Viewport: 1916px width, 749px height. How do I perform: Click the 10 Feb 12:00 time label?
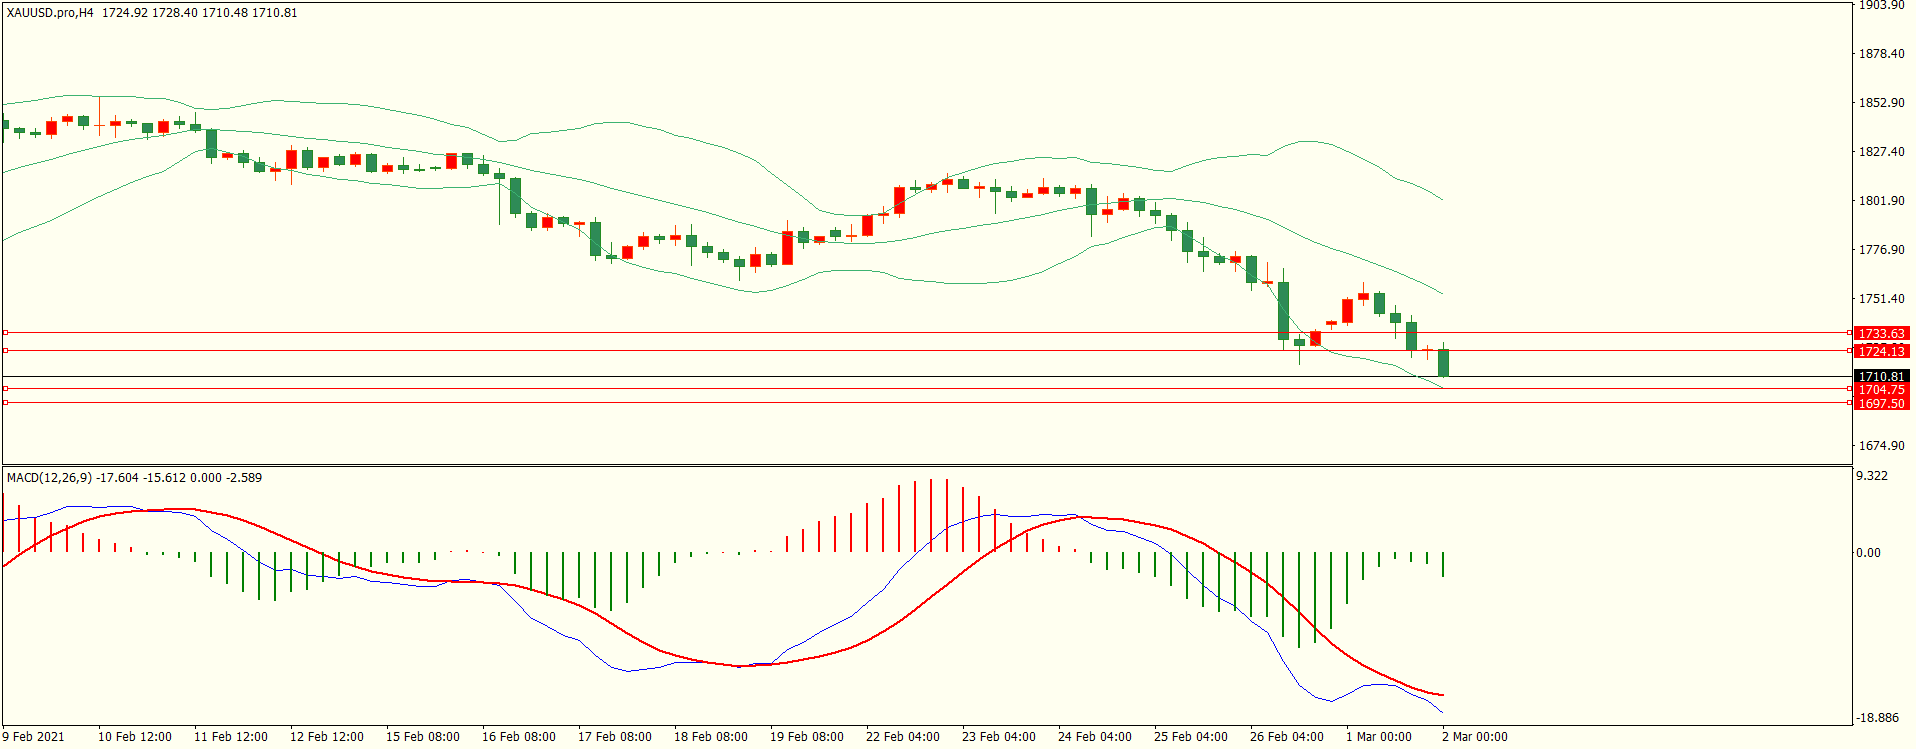click(135, 737)
